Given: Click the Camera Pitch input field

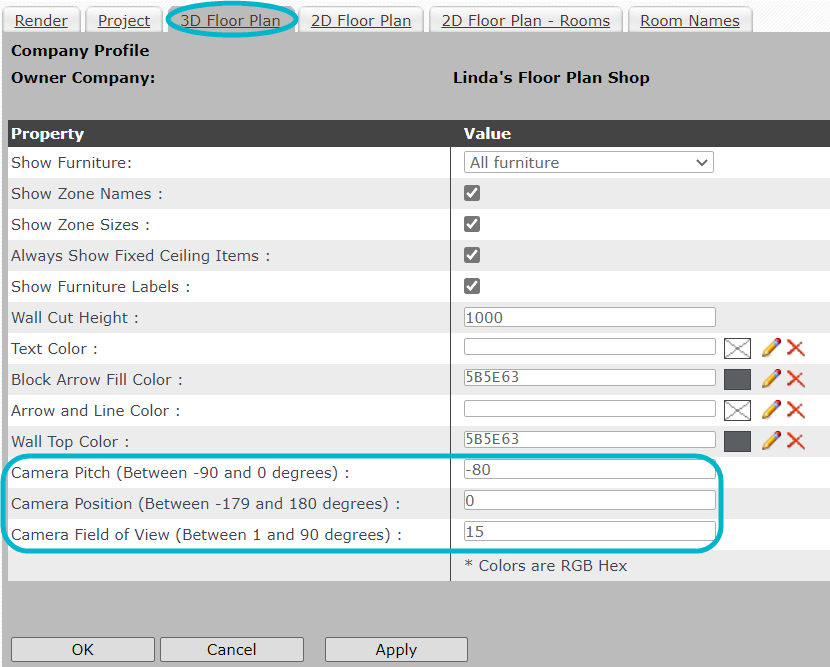Looking at the screenshot, I should coord(590,470).
